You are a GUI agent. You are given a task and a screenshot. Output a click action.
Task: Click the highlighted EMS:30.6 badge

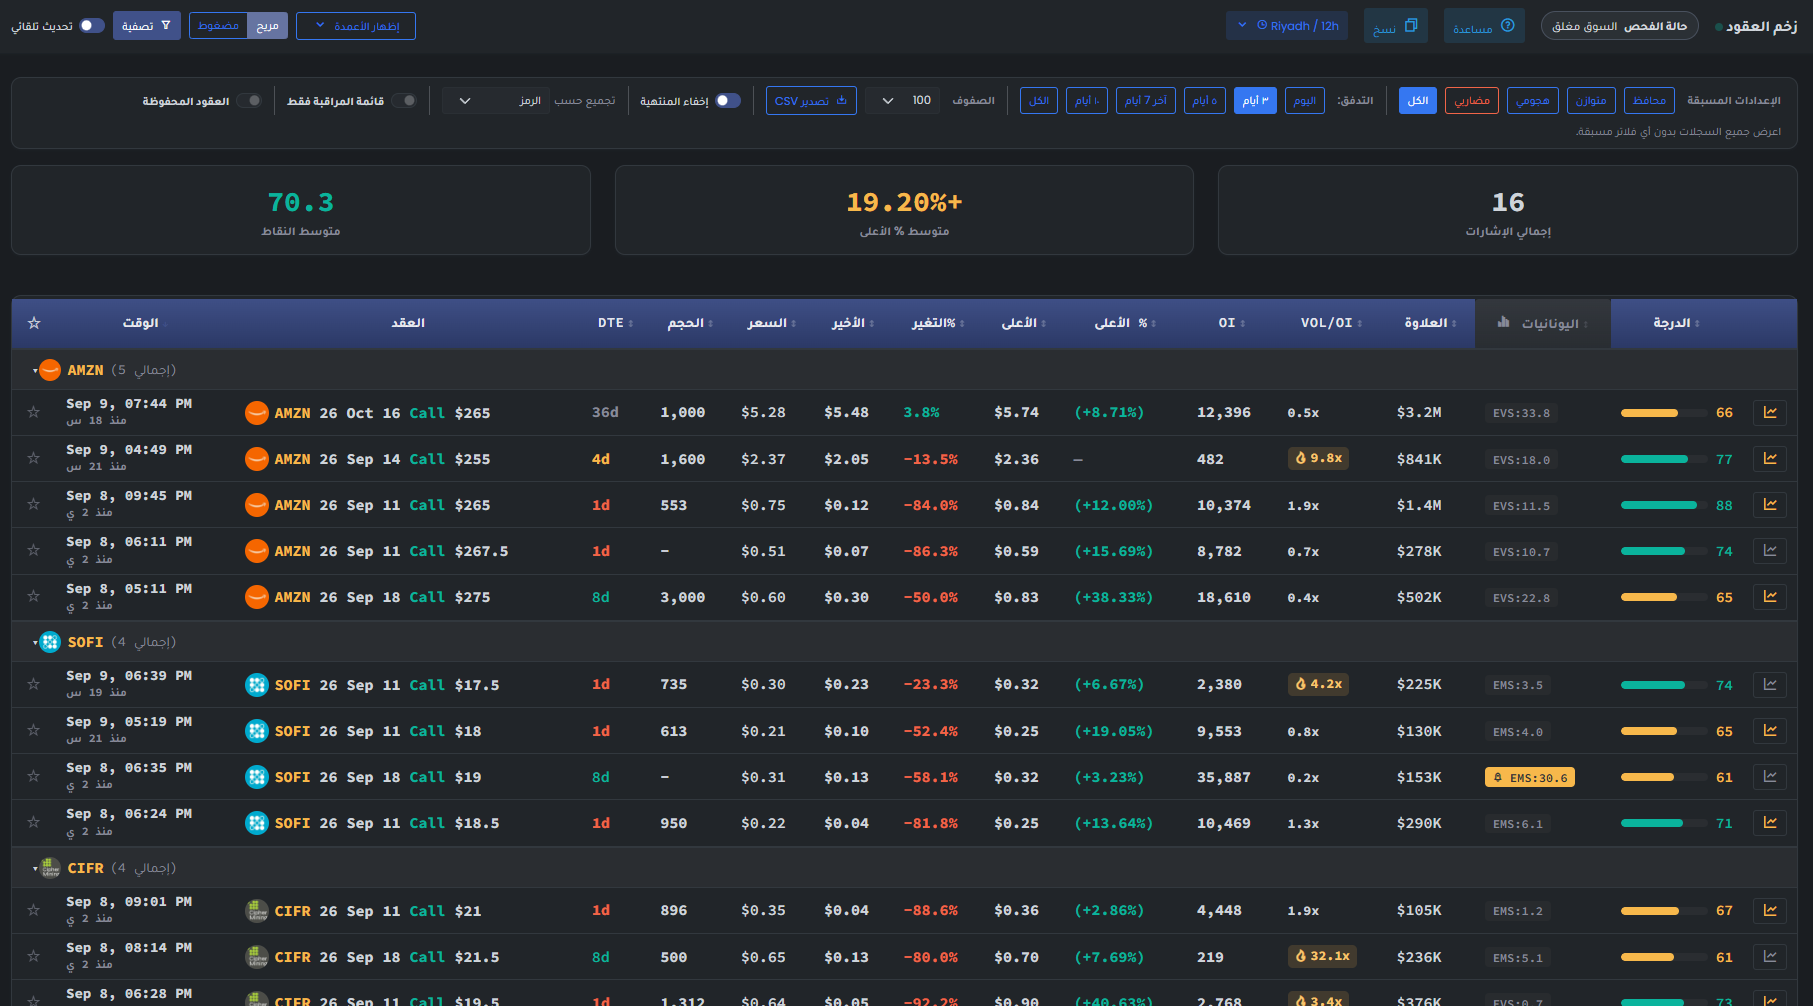click(x=1530, y=777)
